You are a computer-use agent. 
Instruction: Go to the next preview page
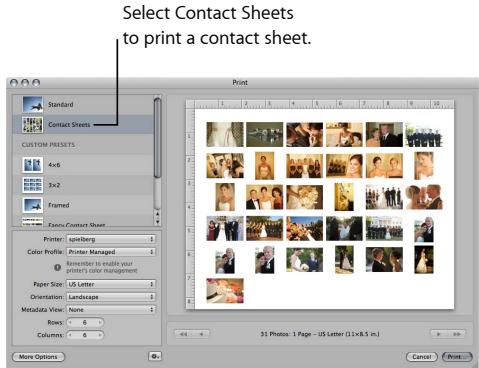(x=439, y=334)
